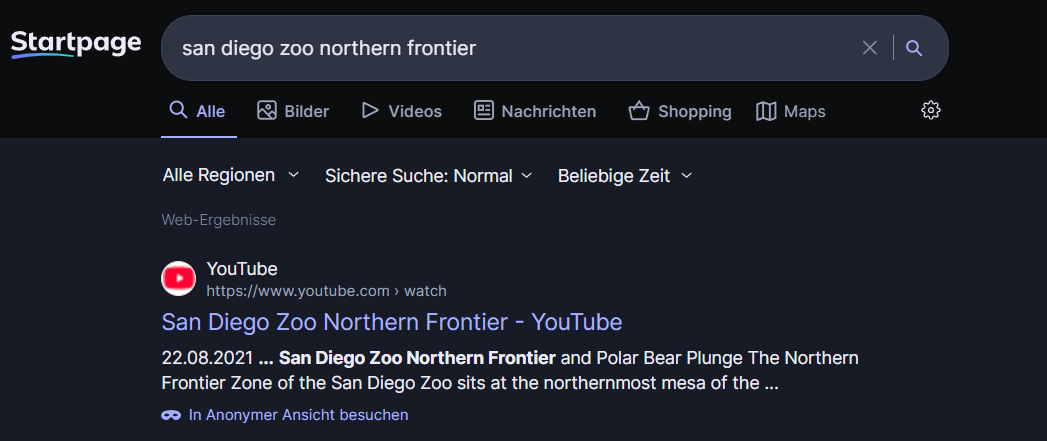Screen dimensions: 1047x441
Task: Click the YouTube site name label
Action: point(242,269)
